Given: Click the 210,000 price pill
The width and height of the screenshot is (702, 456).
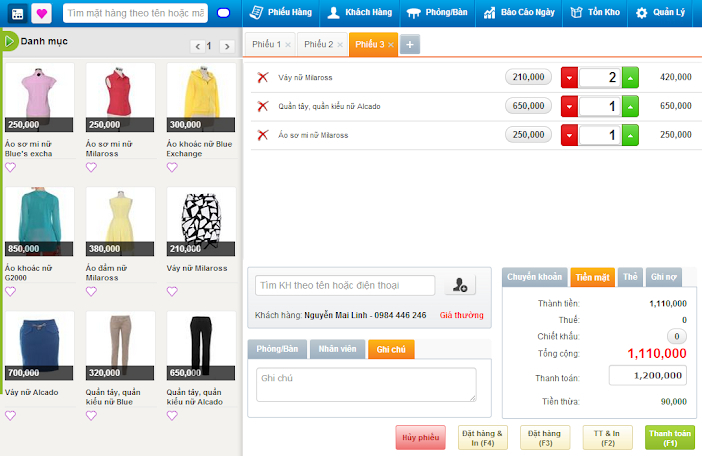Looking at the screenshot, I should (x=529, y=77).
